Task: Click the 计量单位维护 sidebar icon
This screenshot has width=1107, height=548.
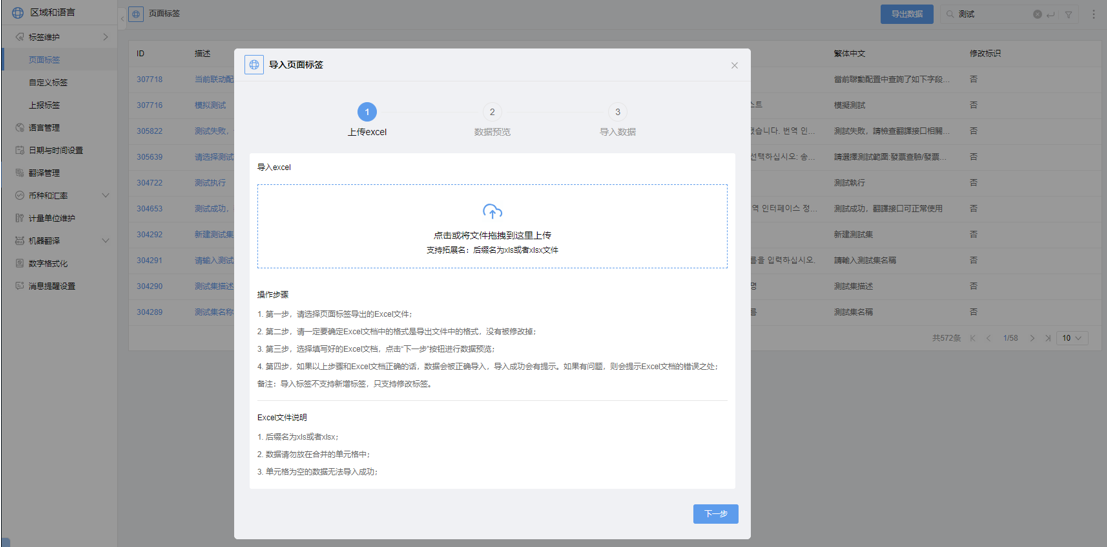Action: coord(20,218)
